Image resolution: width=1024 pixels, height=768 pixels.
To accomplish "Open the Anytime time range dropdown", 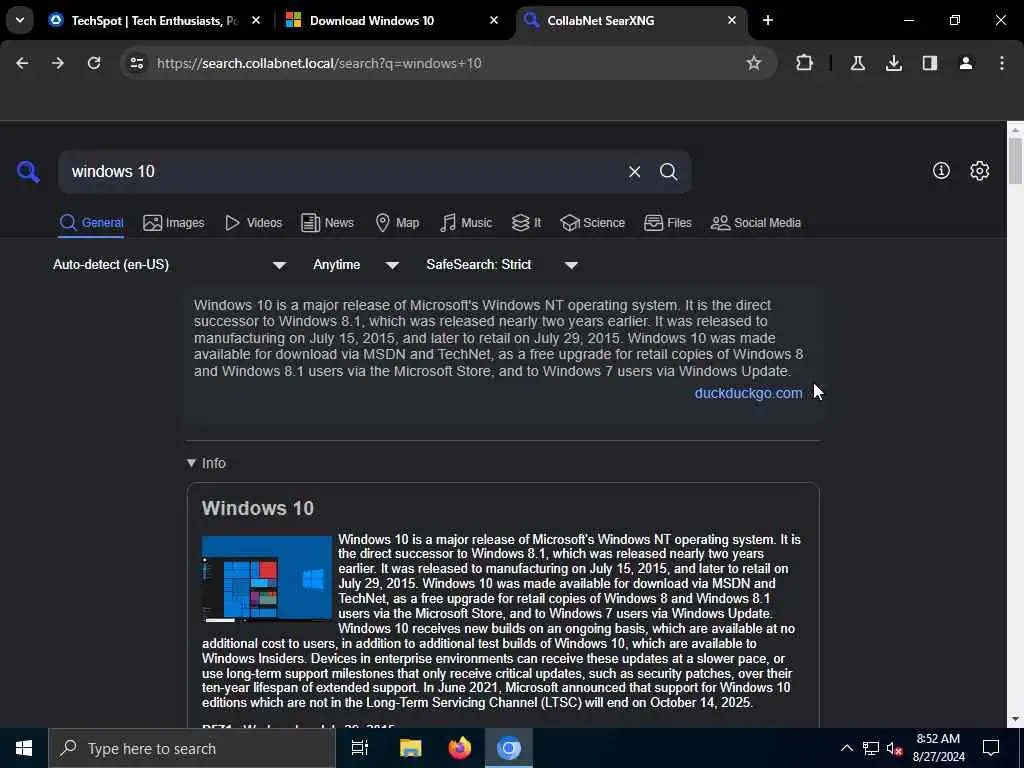I will pos(356,264).
